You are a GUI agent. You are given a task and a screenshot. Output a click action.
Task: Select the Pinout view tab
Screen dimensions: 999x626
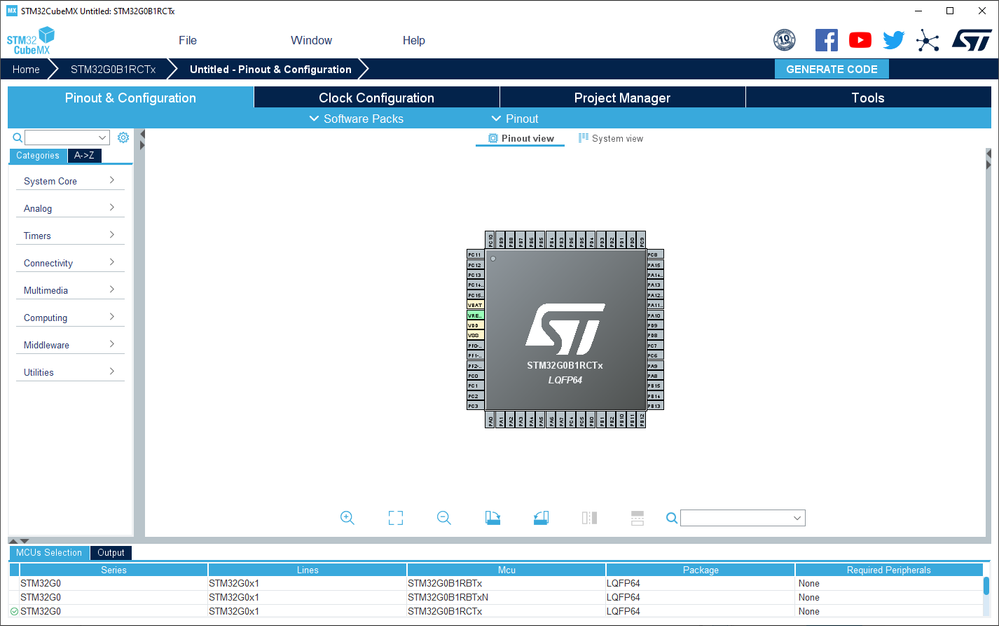[521, 138]
